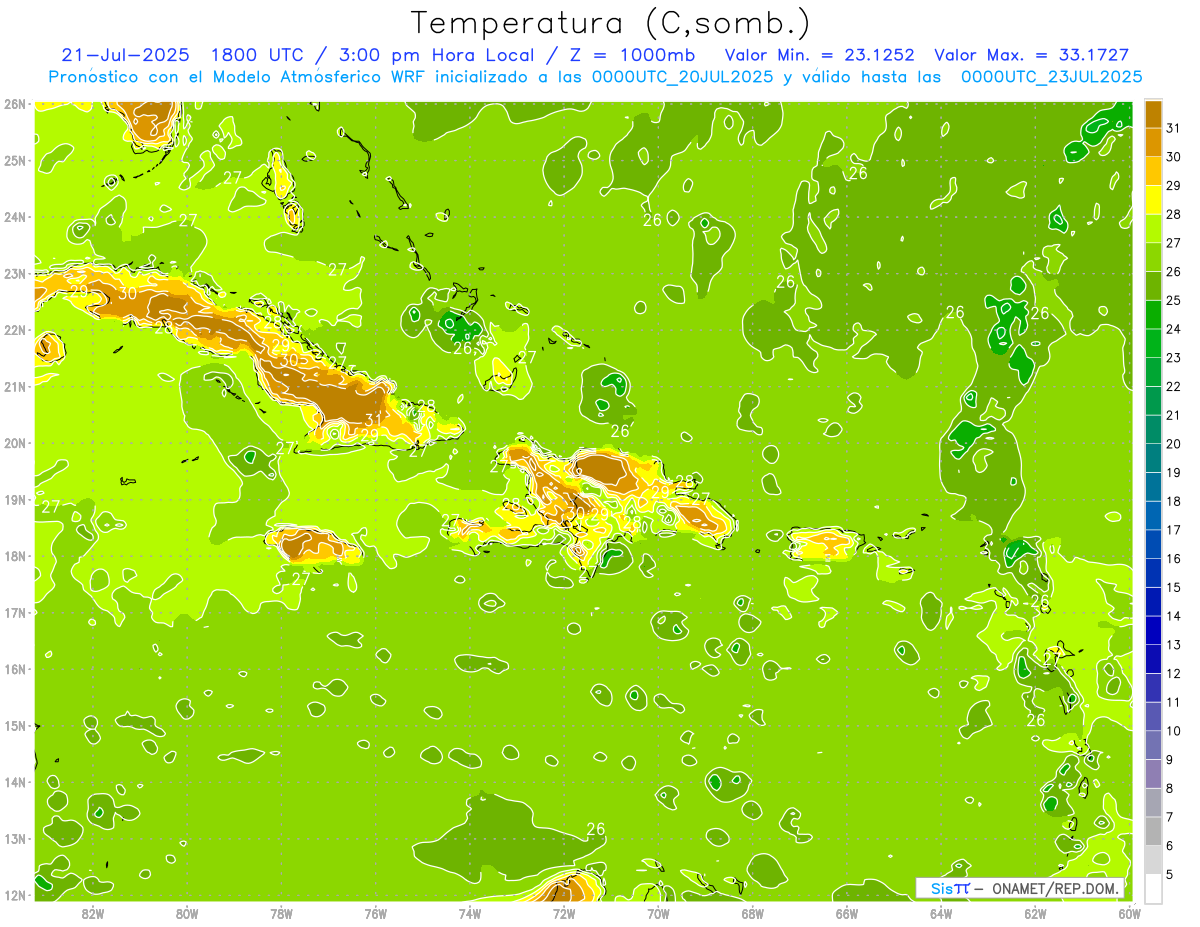Click the "66W" longitude axis label

pos(846,913)
